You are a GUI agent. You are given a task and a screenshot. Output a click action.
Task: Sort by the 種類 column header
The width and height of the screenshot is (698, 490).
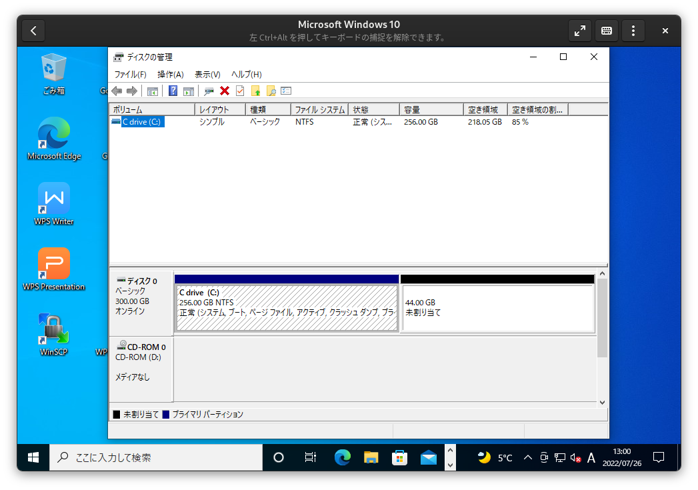pos(268,109)
